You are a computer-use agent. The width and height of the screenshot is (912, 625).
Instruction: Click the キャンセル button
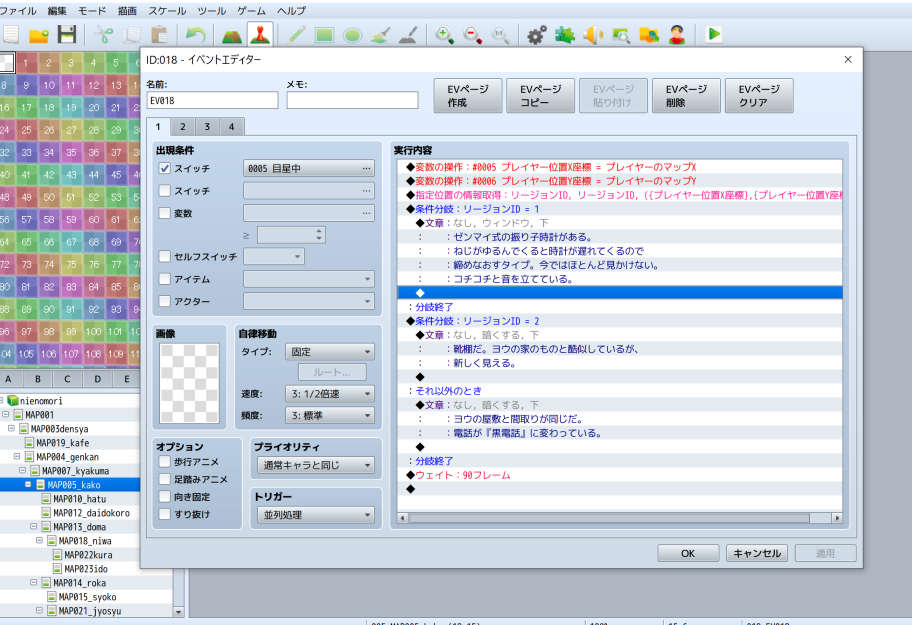(x=757, y=553)
